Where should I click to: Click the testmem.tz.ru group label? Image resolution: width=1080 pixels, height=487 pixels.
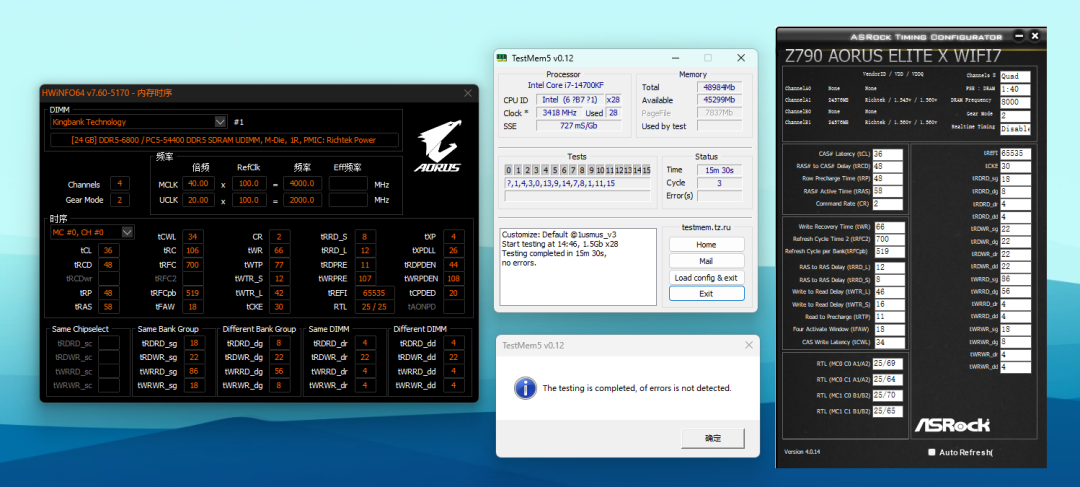tap(706, 227)
